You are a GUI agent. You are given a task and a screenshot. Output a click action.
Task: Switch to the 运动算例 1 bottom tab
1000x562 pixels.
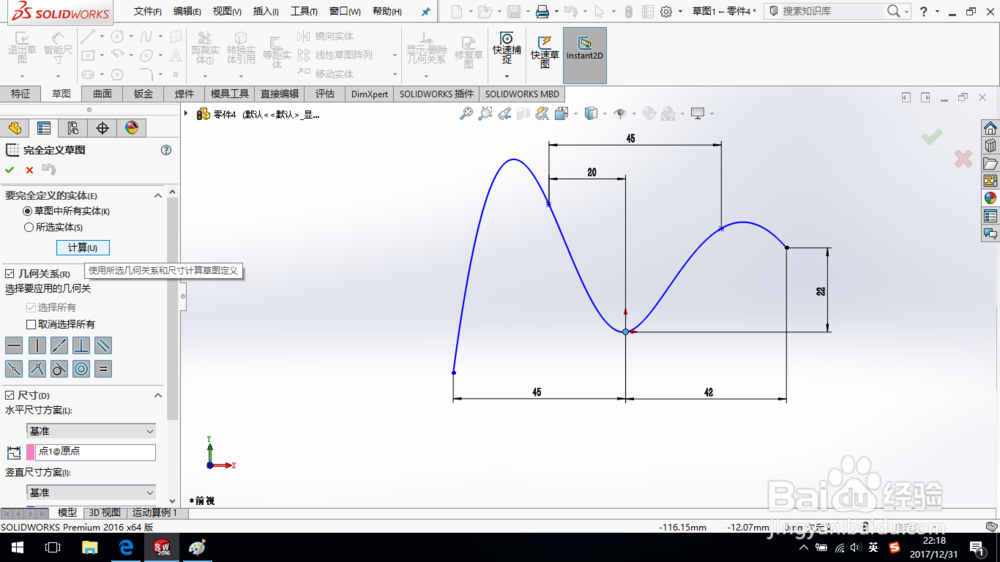point(155,513)
